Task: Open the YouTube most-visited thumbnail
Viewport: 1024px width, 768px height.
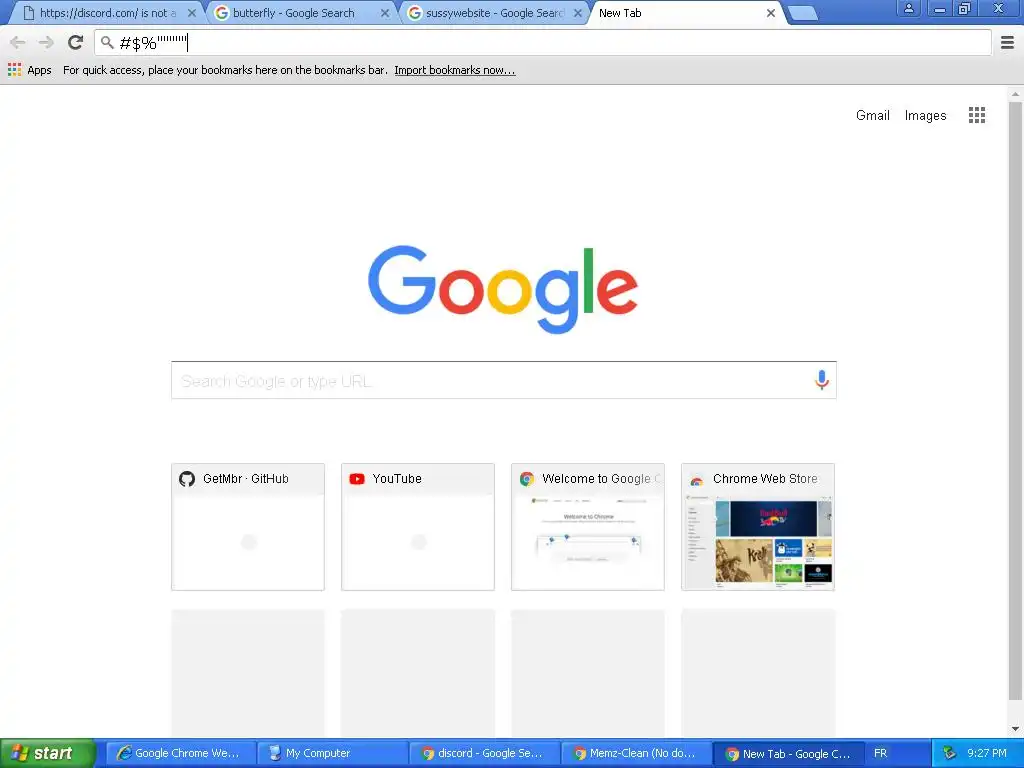Action: click(x=418, y=527)
